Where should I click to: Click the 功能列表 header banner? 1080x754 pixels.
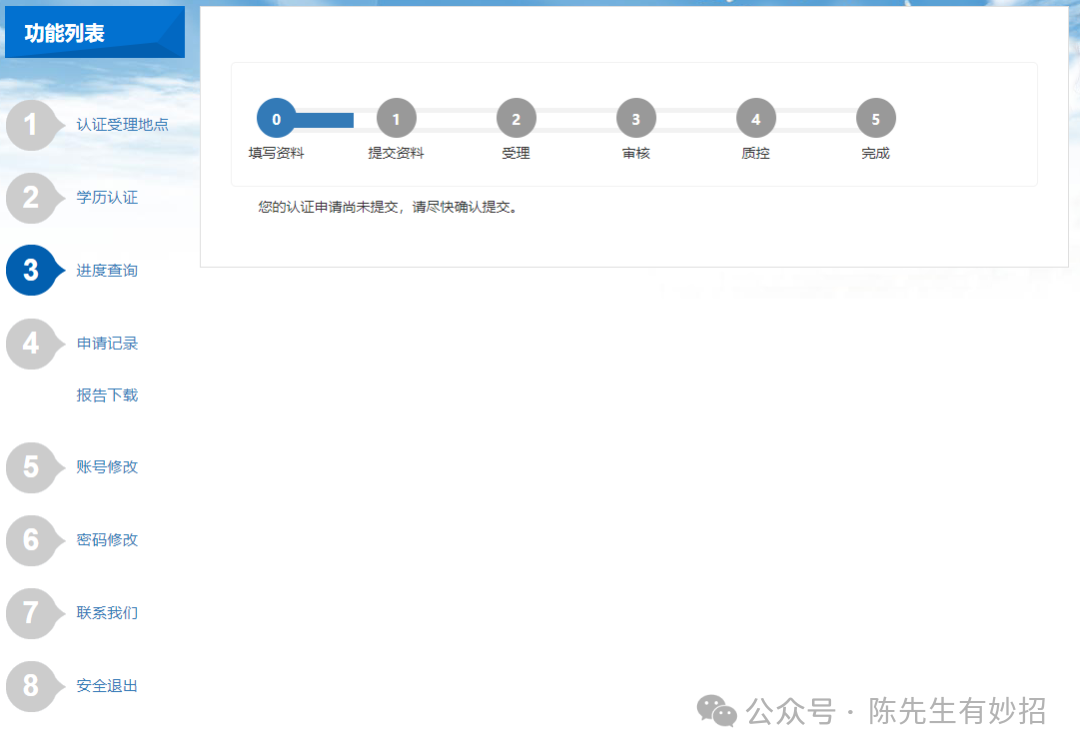pos(94,31)
